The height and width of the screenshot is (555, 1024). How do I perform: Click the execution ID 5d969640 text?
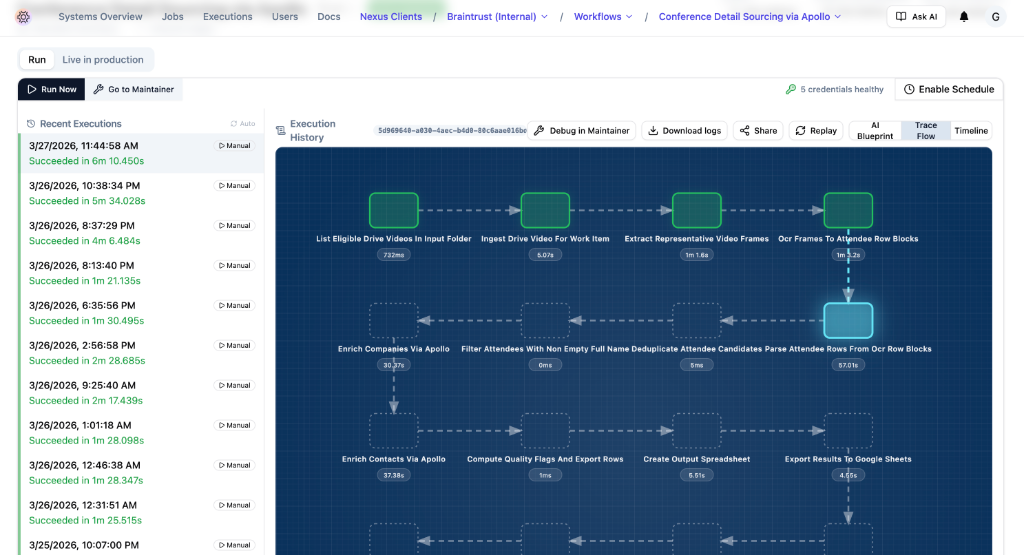(452, 131)
